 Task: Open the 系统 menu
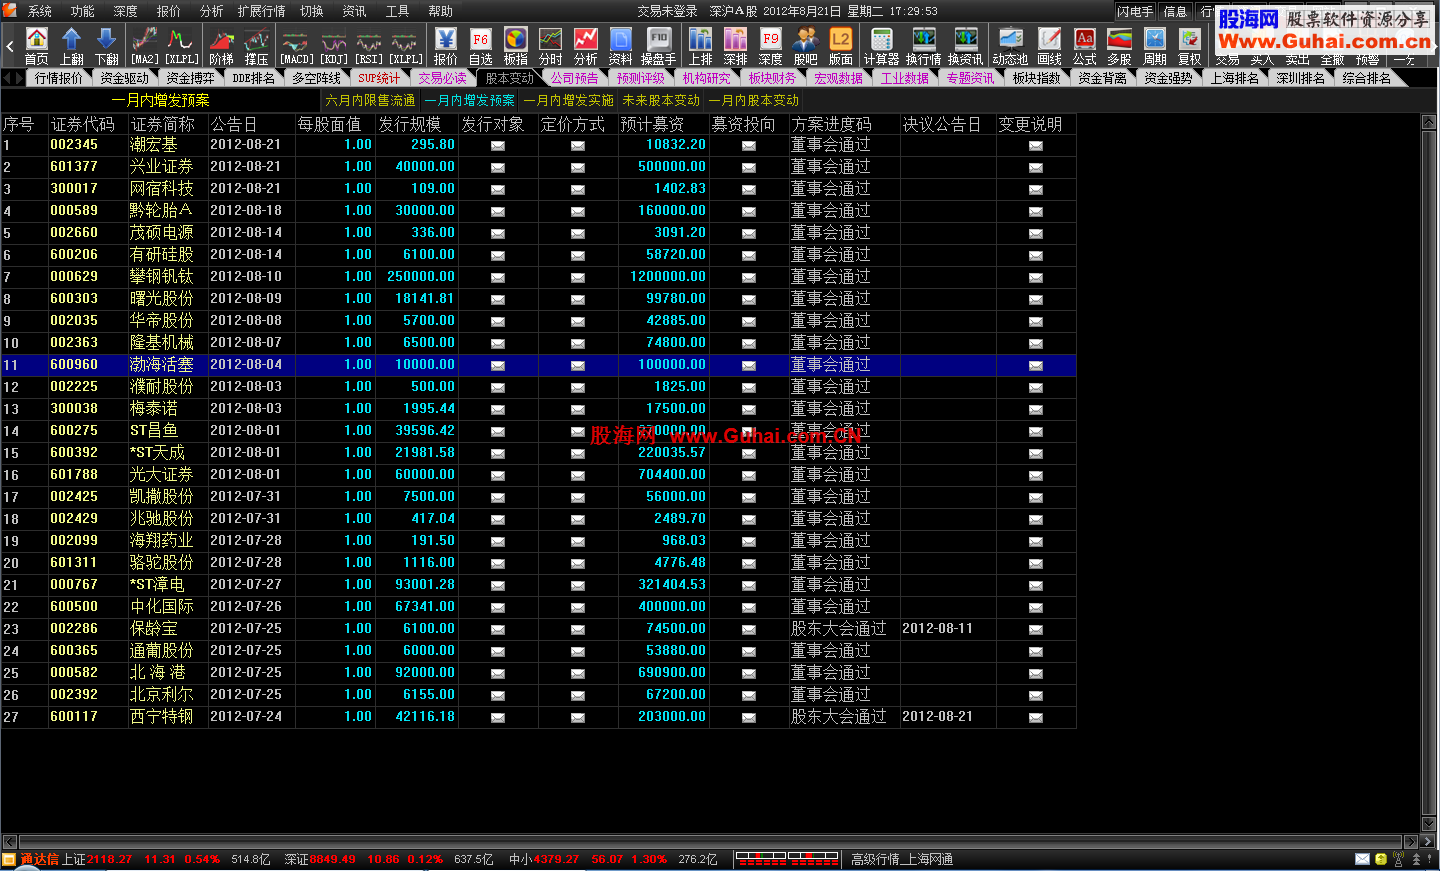40,11
